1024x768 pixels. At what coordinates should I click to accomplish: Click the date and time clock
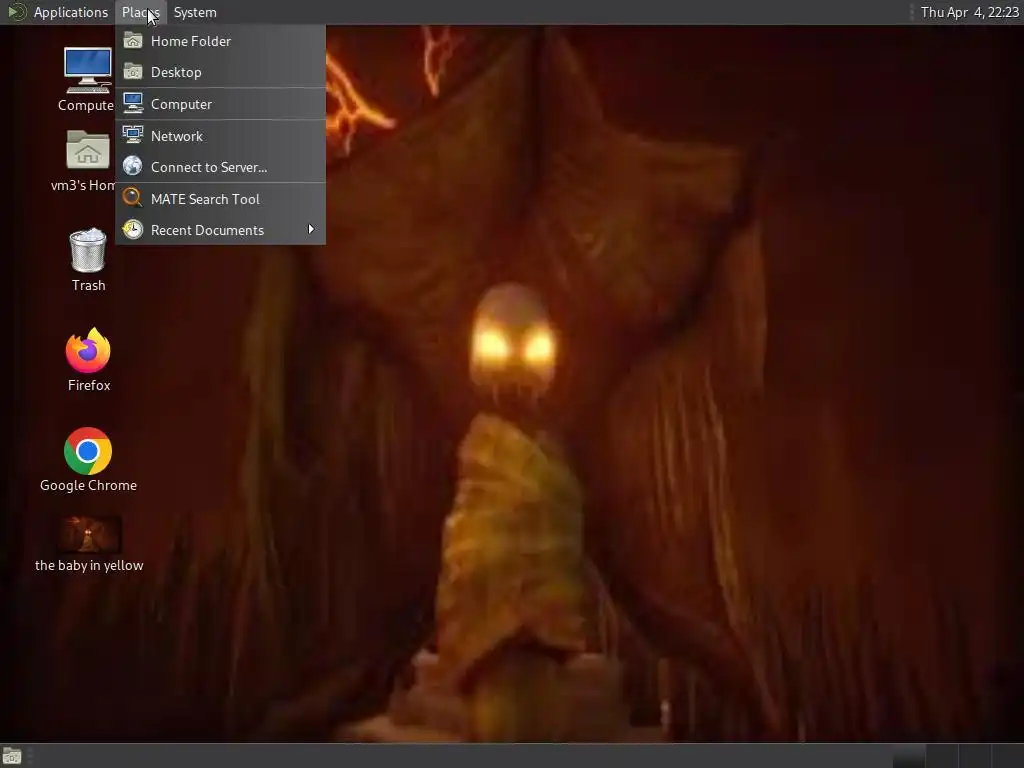(x=969, y=12)
